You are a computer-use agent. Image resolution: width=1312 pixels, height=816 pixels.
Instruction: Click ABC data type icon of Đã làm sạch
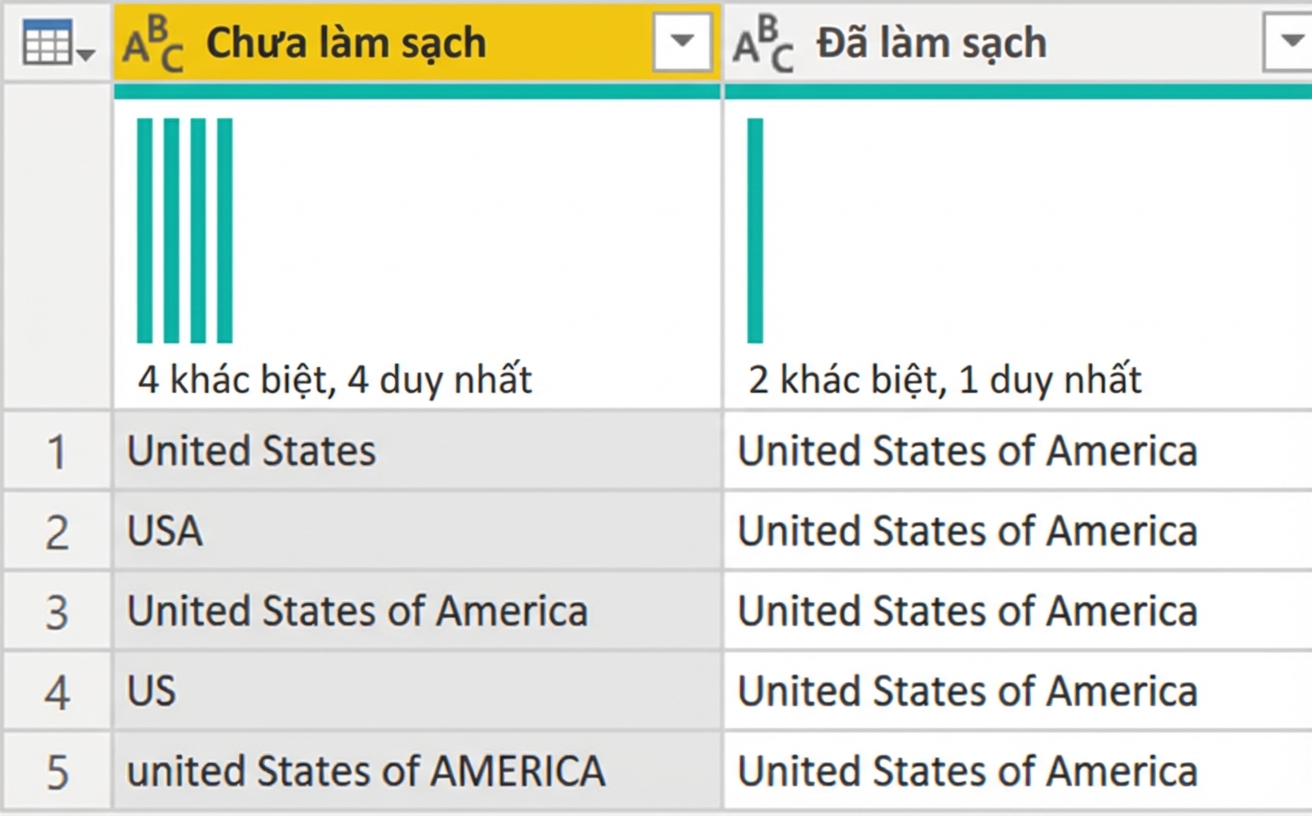pyautogui.click(x=763, y=45)
